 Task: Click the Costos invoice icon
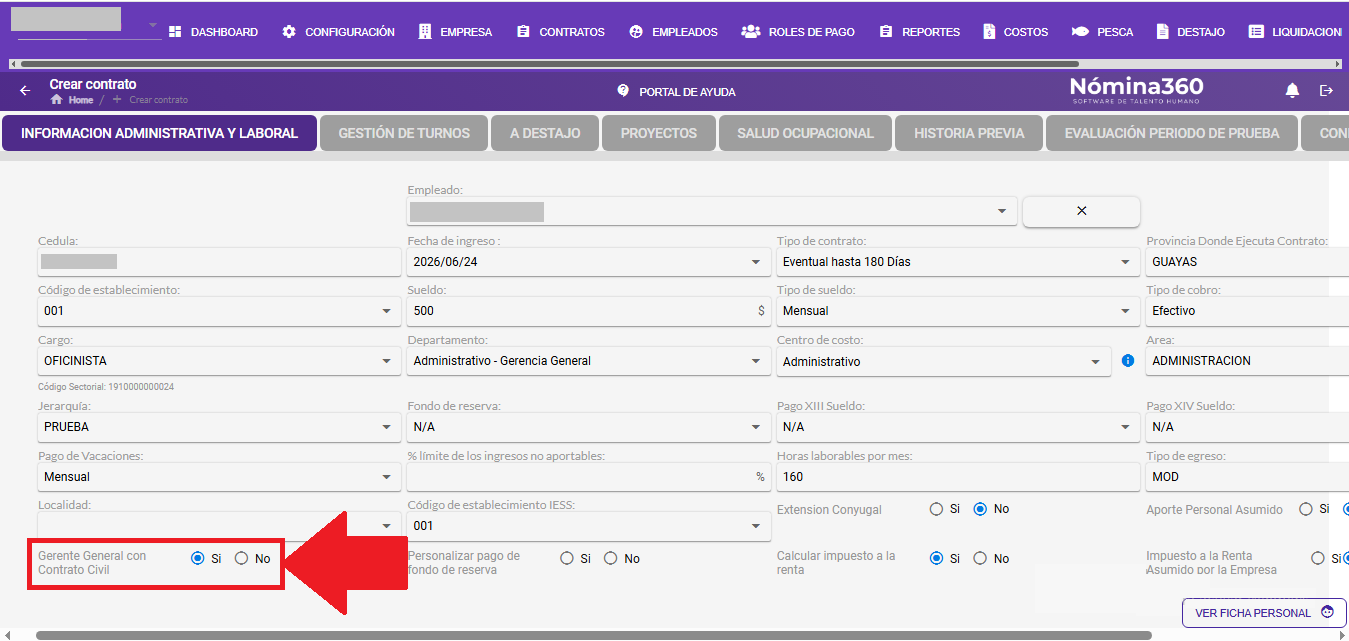989,32
